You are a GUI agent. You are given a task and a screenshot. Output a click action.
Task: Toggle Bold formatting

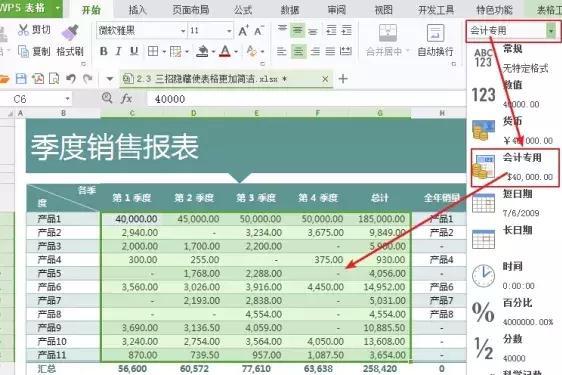(x=104, y=52)
